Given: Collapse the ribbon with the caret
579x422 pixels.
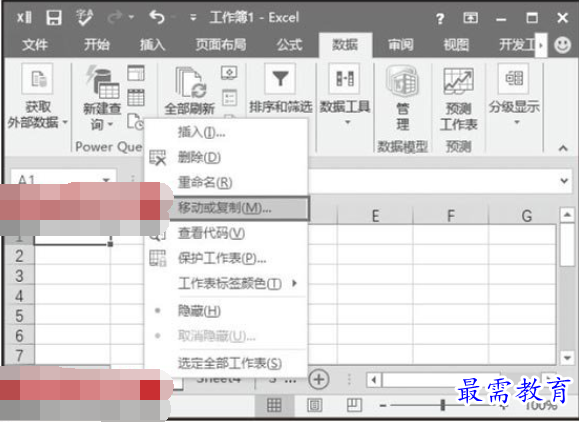Looking at the screenshot, I should coord(563,148).
